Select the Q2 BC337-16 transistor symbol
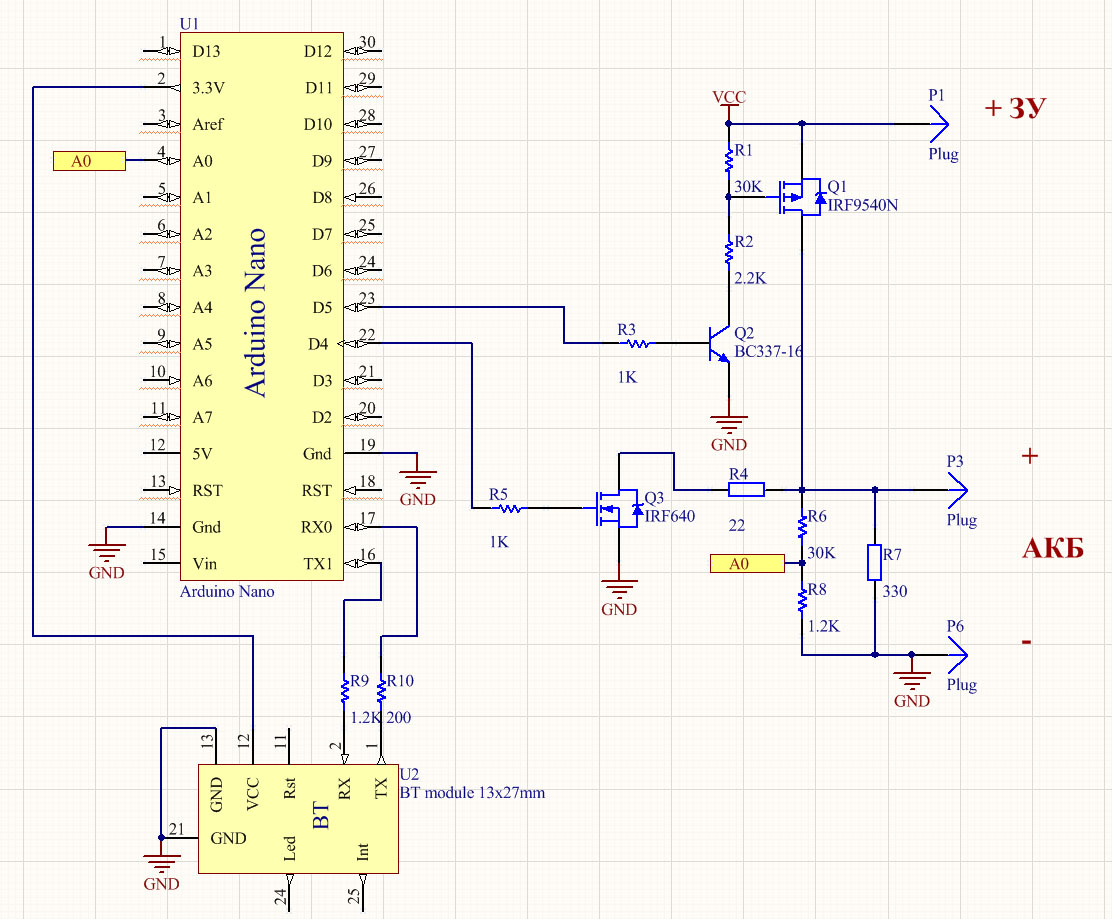The image size is (1112, 919). [x=718, y=344]
